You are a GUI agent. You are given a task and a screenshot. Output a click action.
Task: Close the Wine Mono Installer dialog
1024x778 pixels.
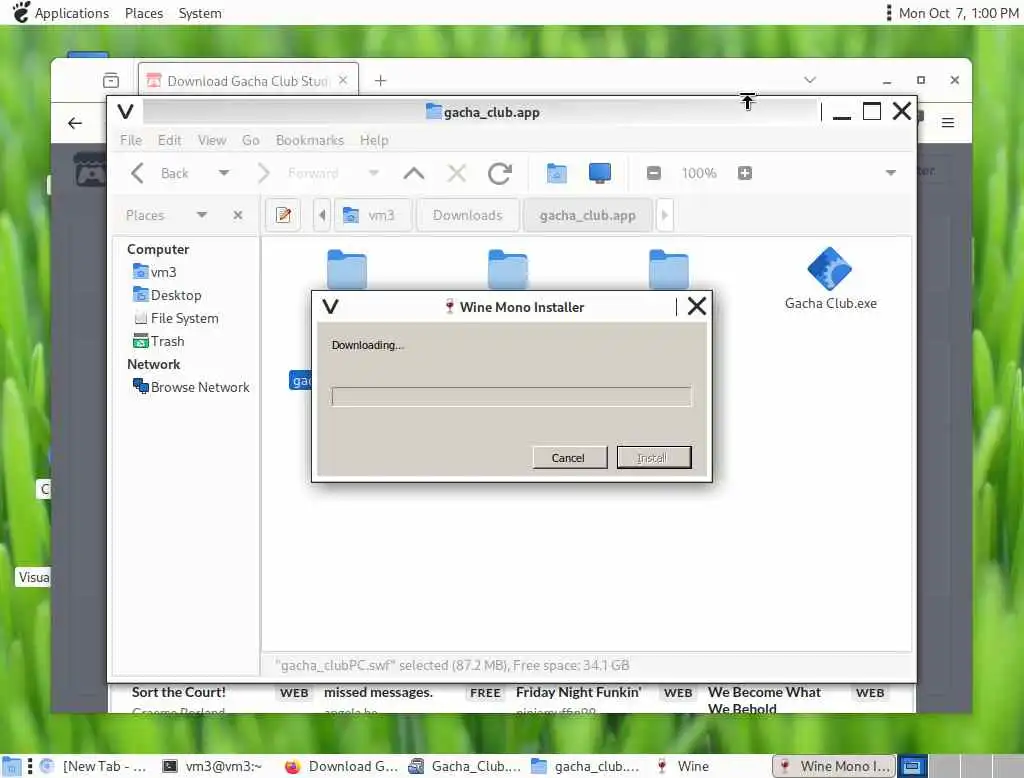click(696, 306)
